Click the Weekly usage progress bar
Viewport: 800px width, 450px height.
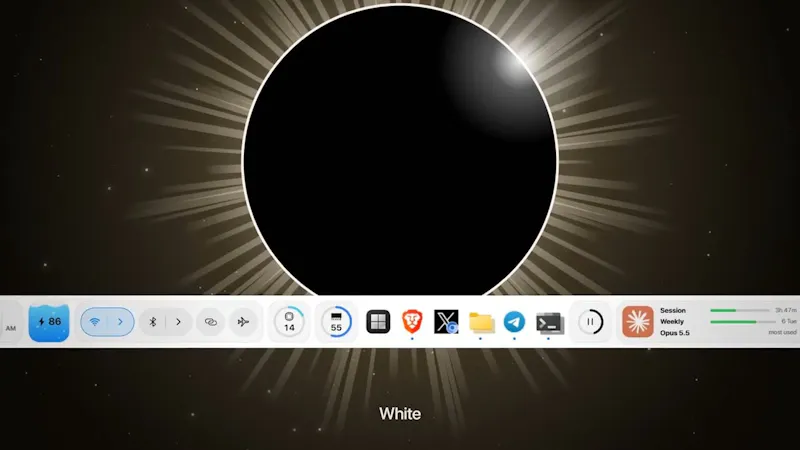pos(743,322)
